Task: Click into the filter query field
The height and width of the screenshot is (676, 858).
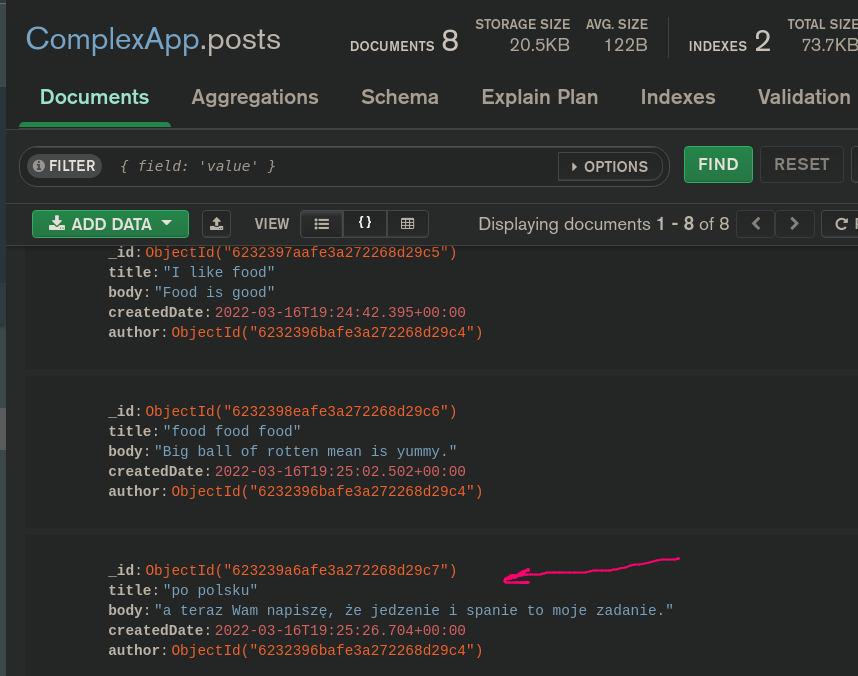Action: point(330,167)
